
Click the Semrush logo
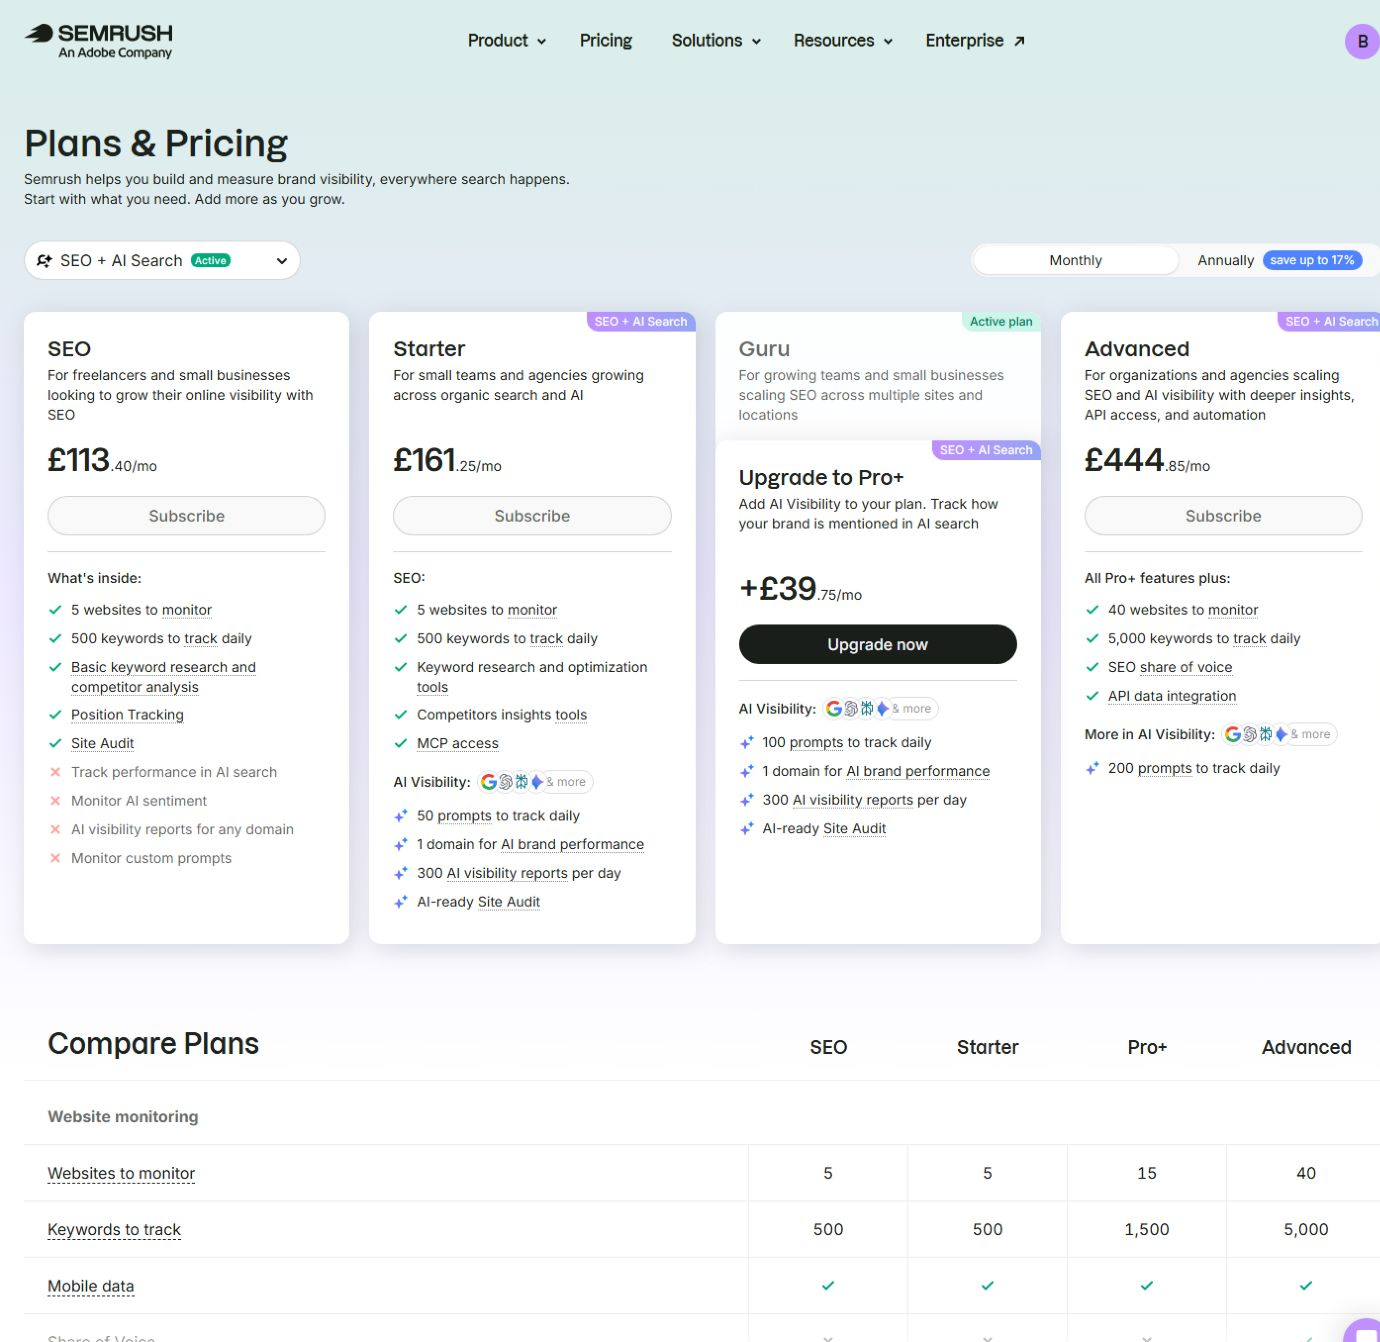[99, 41]
